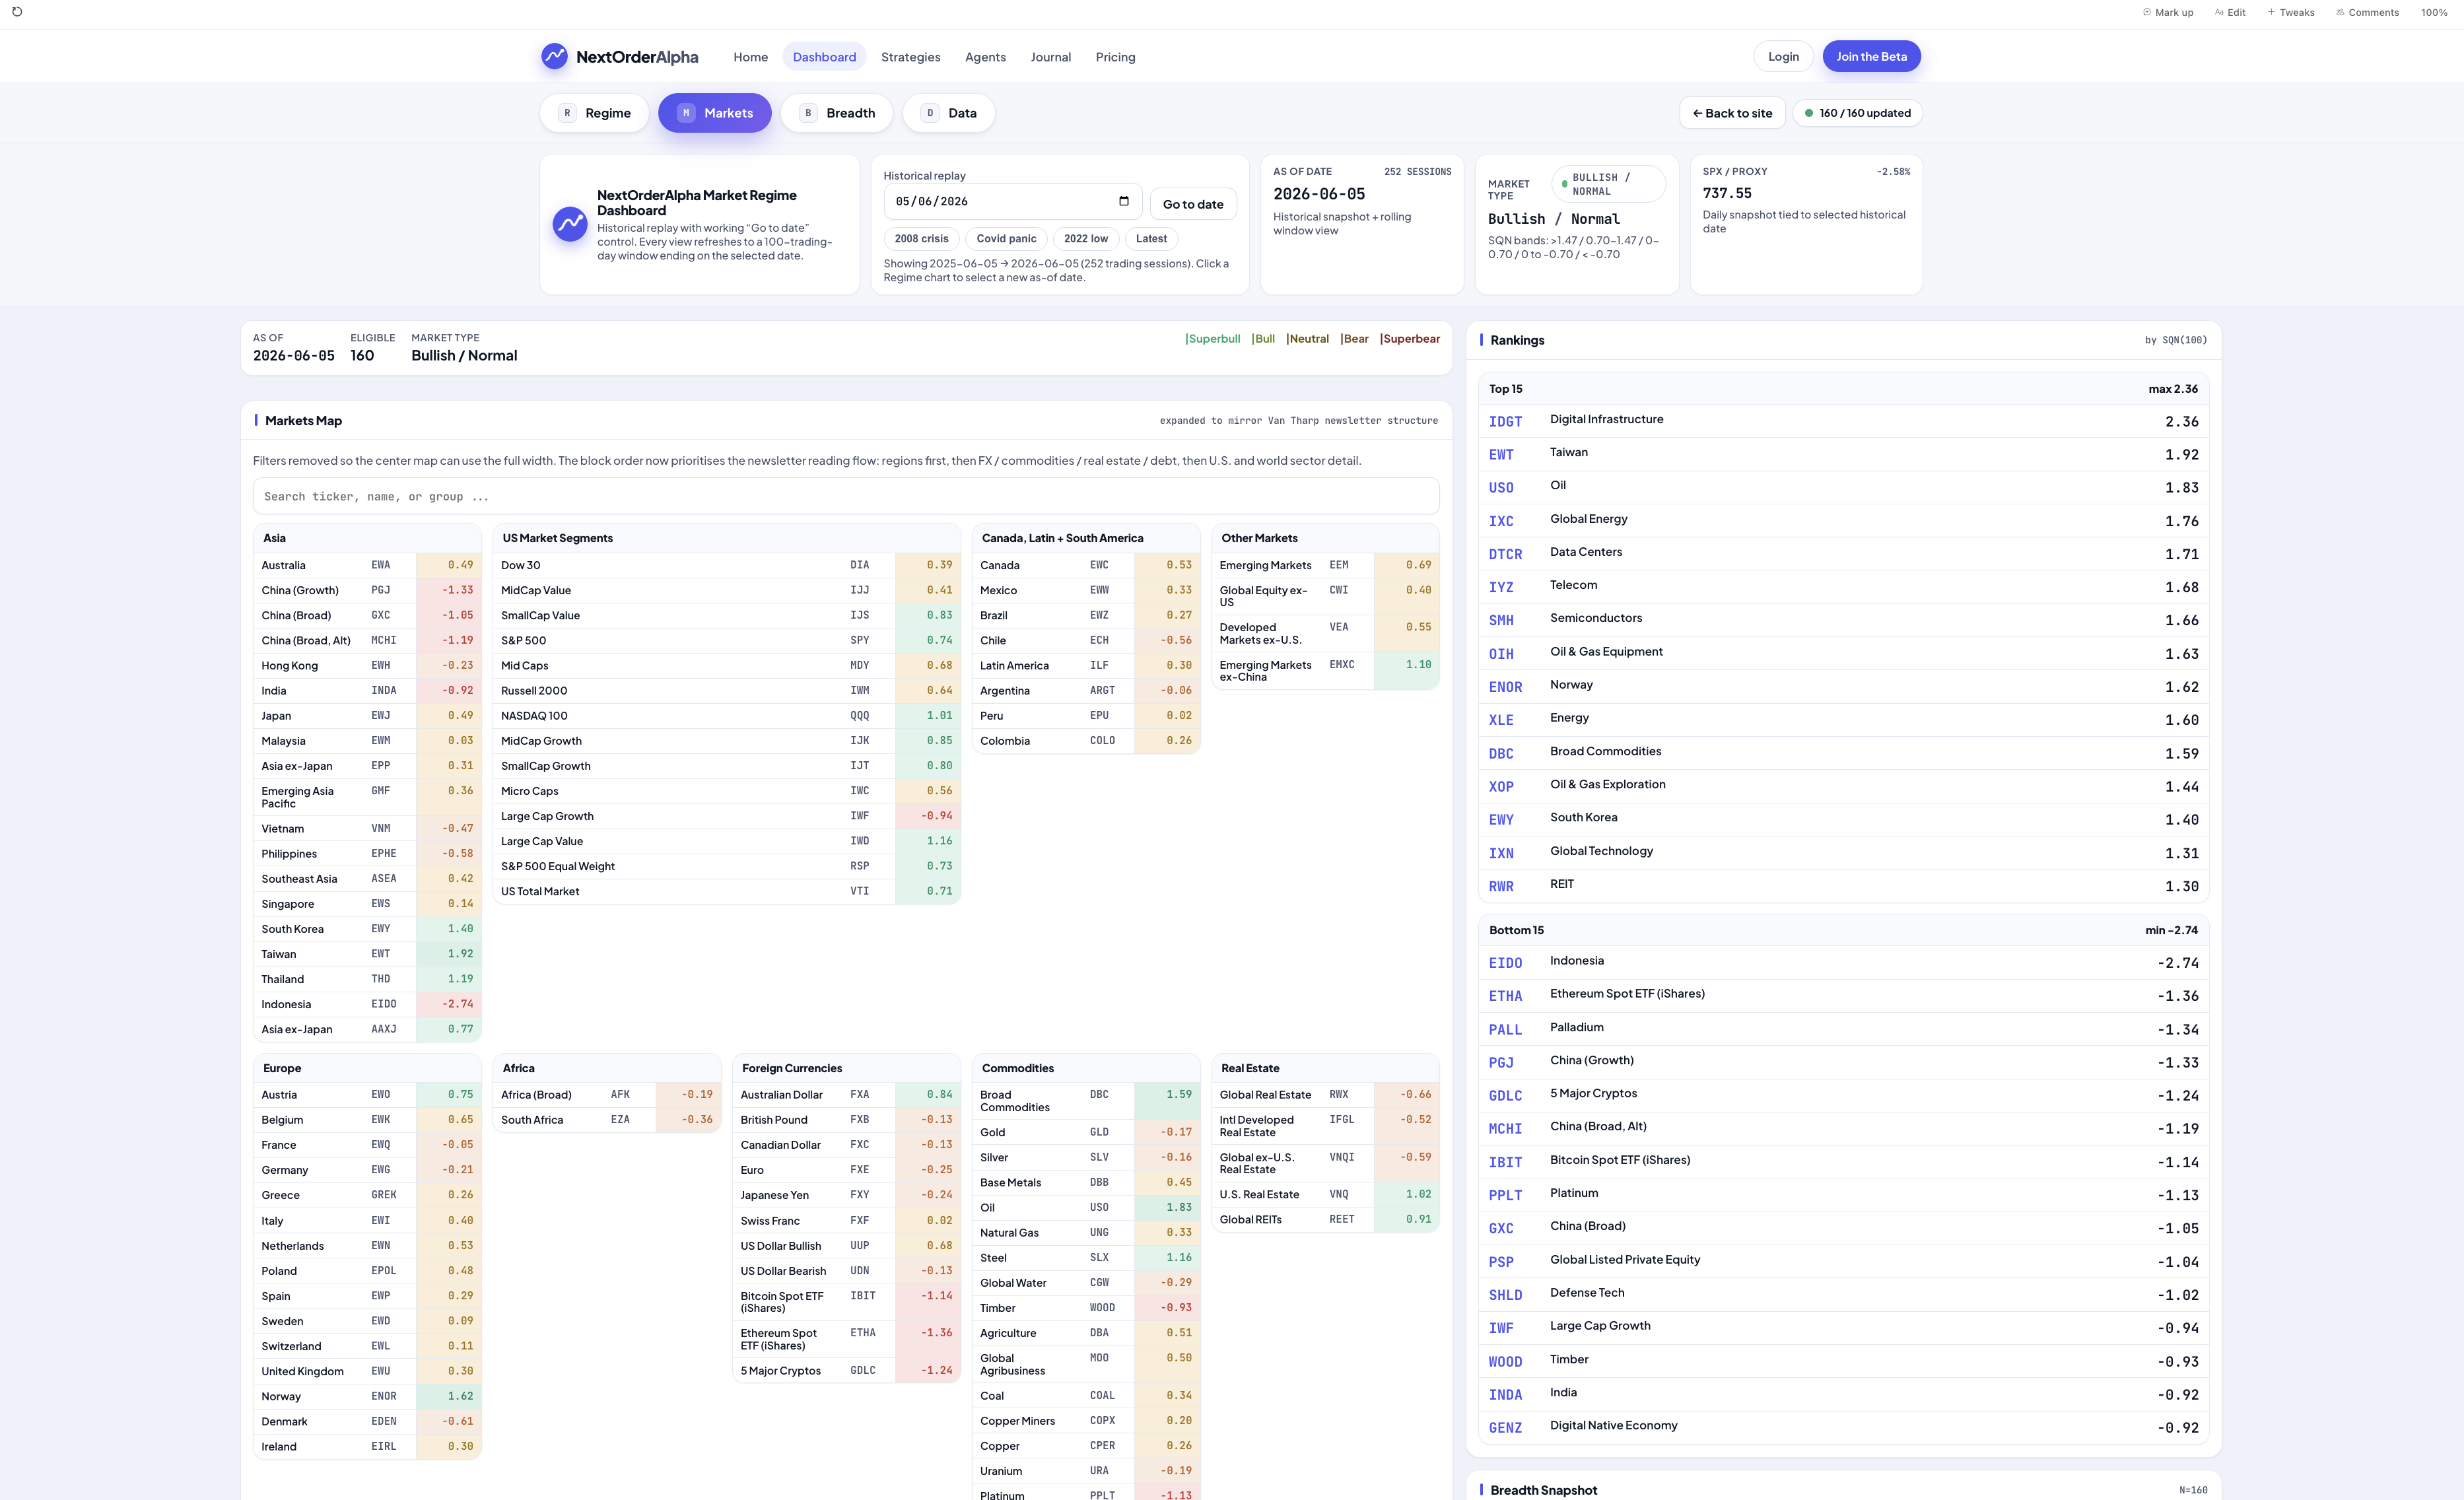Click the 160 / 160 updated status pill
The height and width of the screenshot is (1500, 2464).
click(1857, 113)
